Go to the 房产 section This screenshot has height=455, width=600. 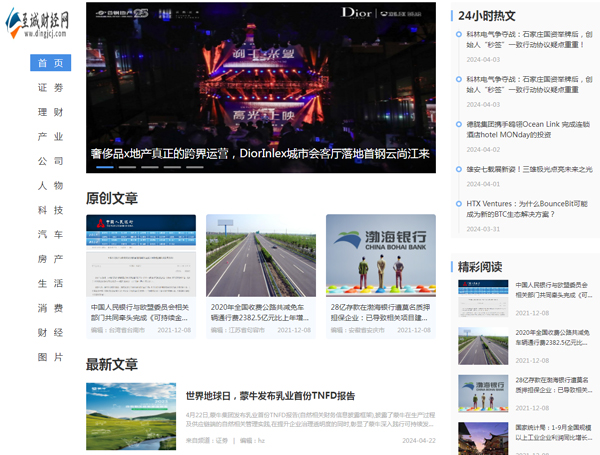pos(51,259)
